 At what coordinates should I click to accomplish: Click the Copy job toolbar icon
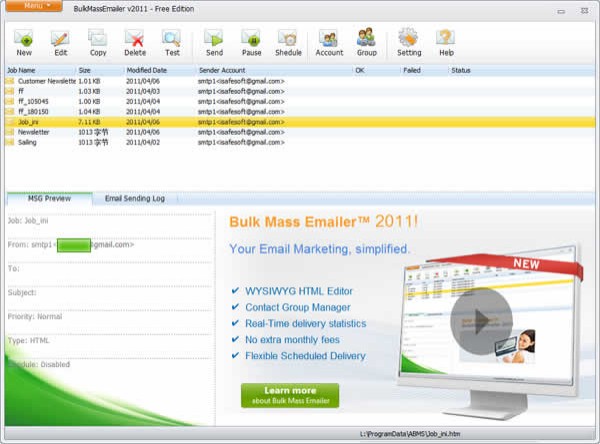click(98, 42)
